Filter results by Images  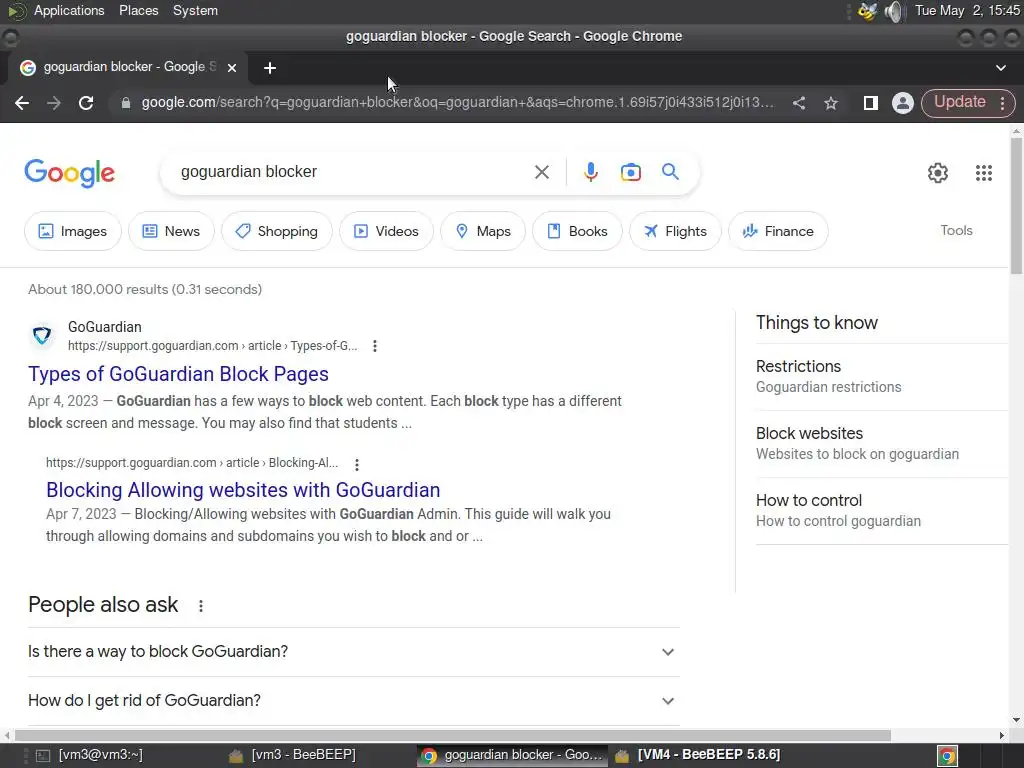tap(72, 231)
